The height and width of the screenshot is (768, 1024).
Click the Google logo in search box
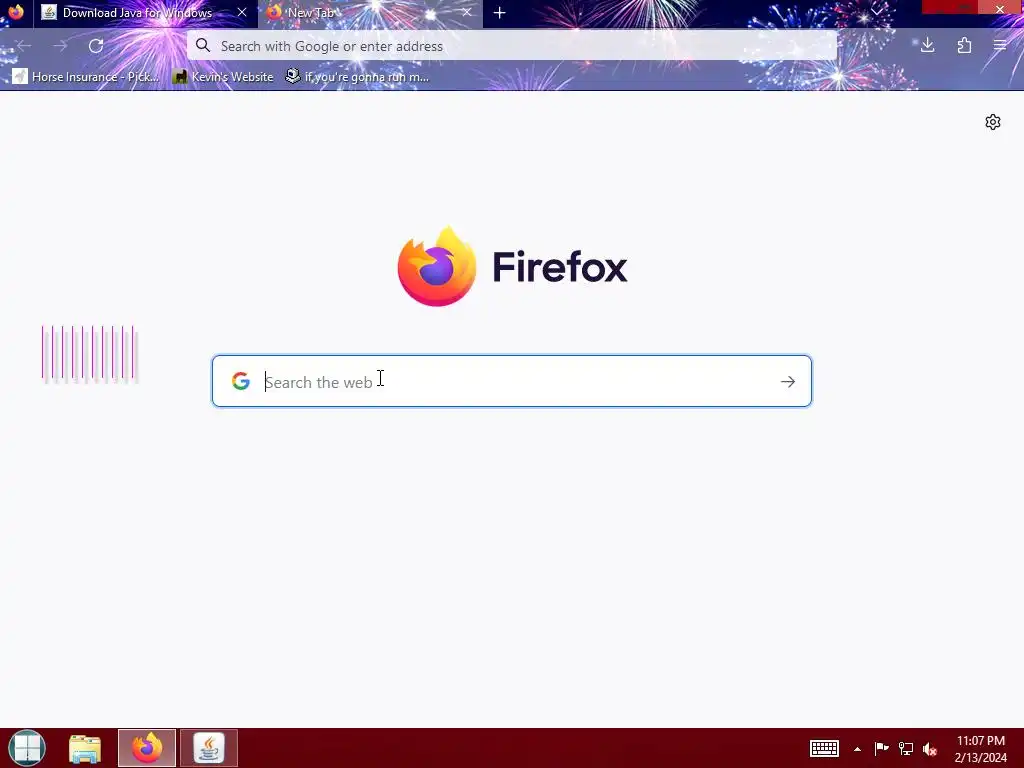pos(241,381)
